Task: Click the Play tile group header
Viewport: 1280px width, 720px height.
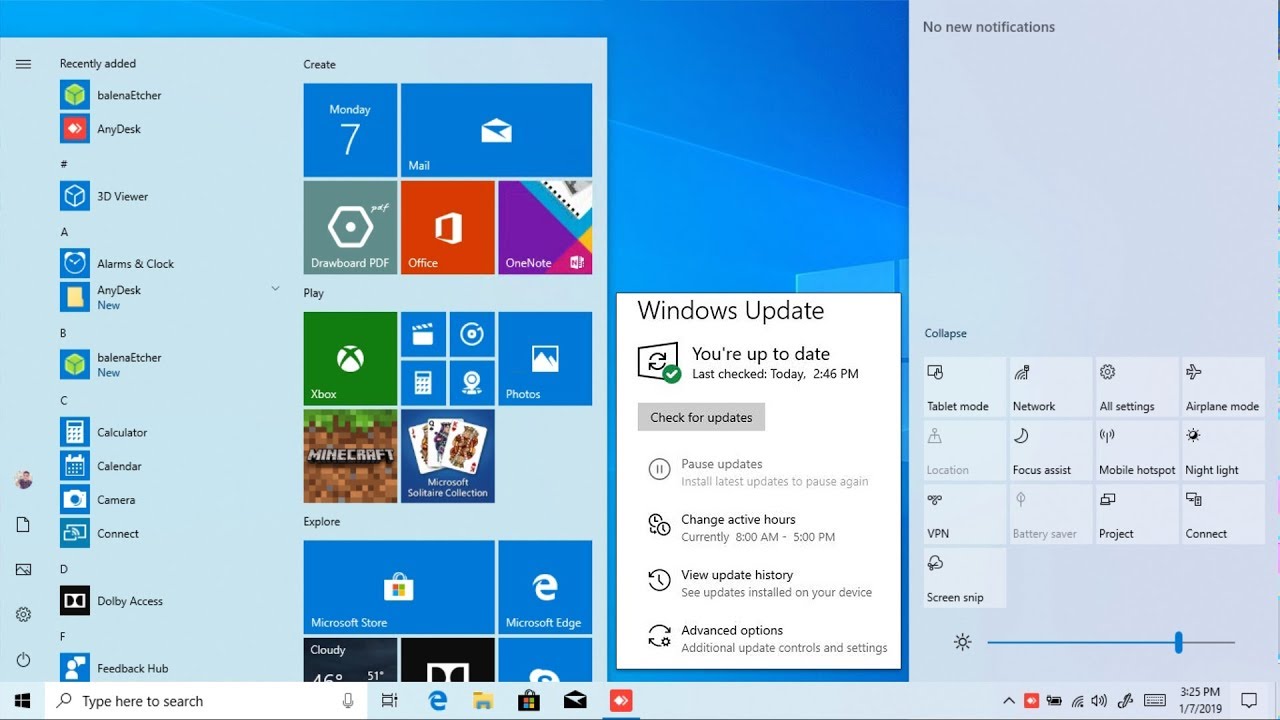Action: click(314, 293)
